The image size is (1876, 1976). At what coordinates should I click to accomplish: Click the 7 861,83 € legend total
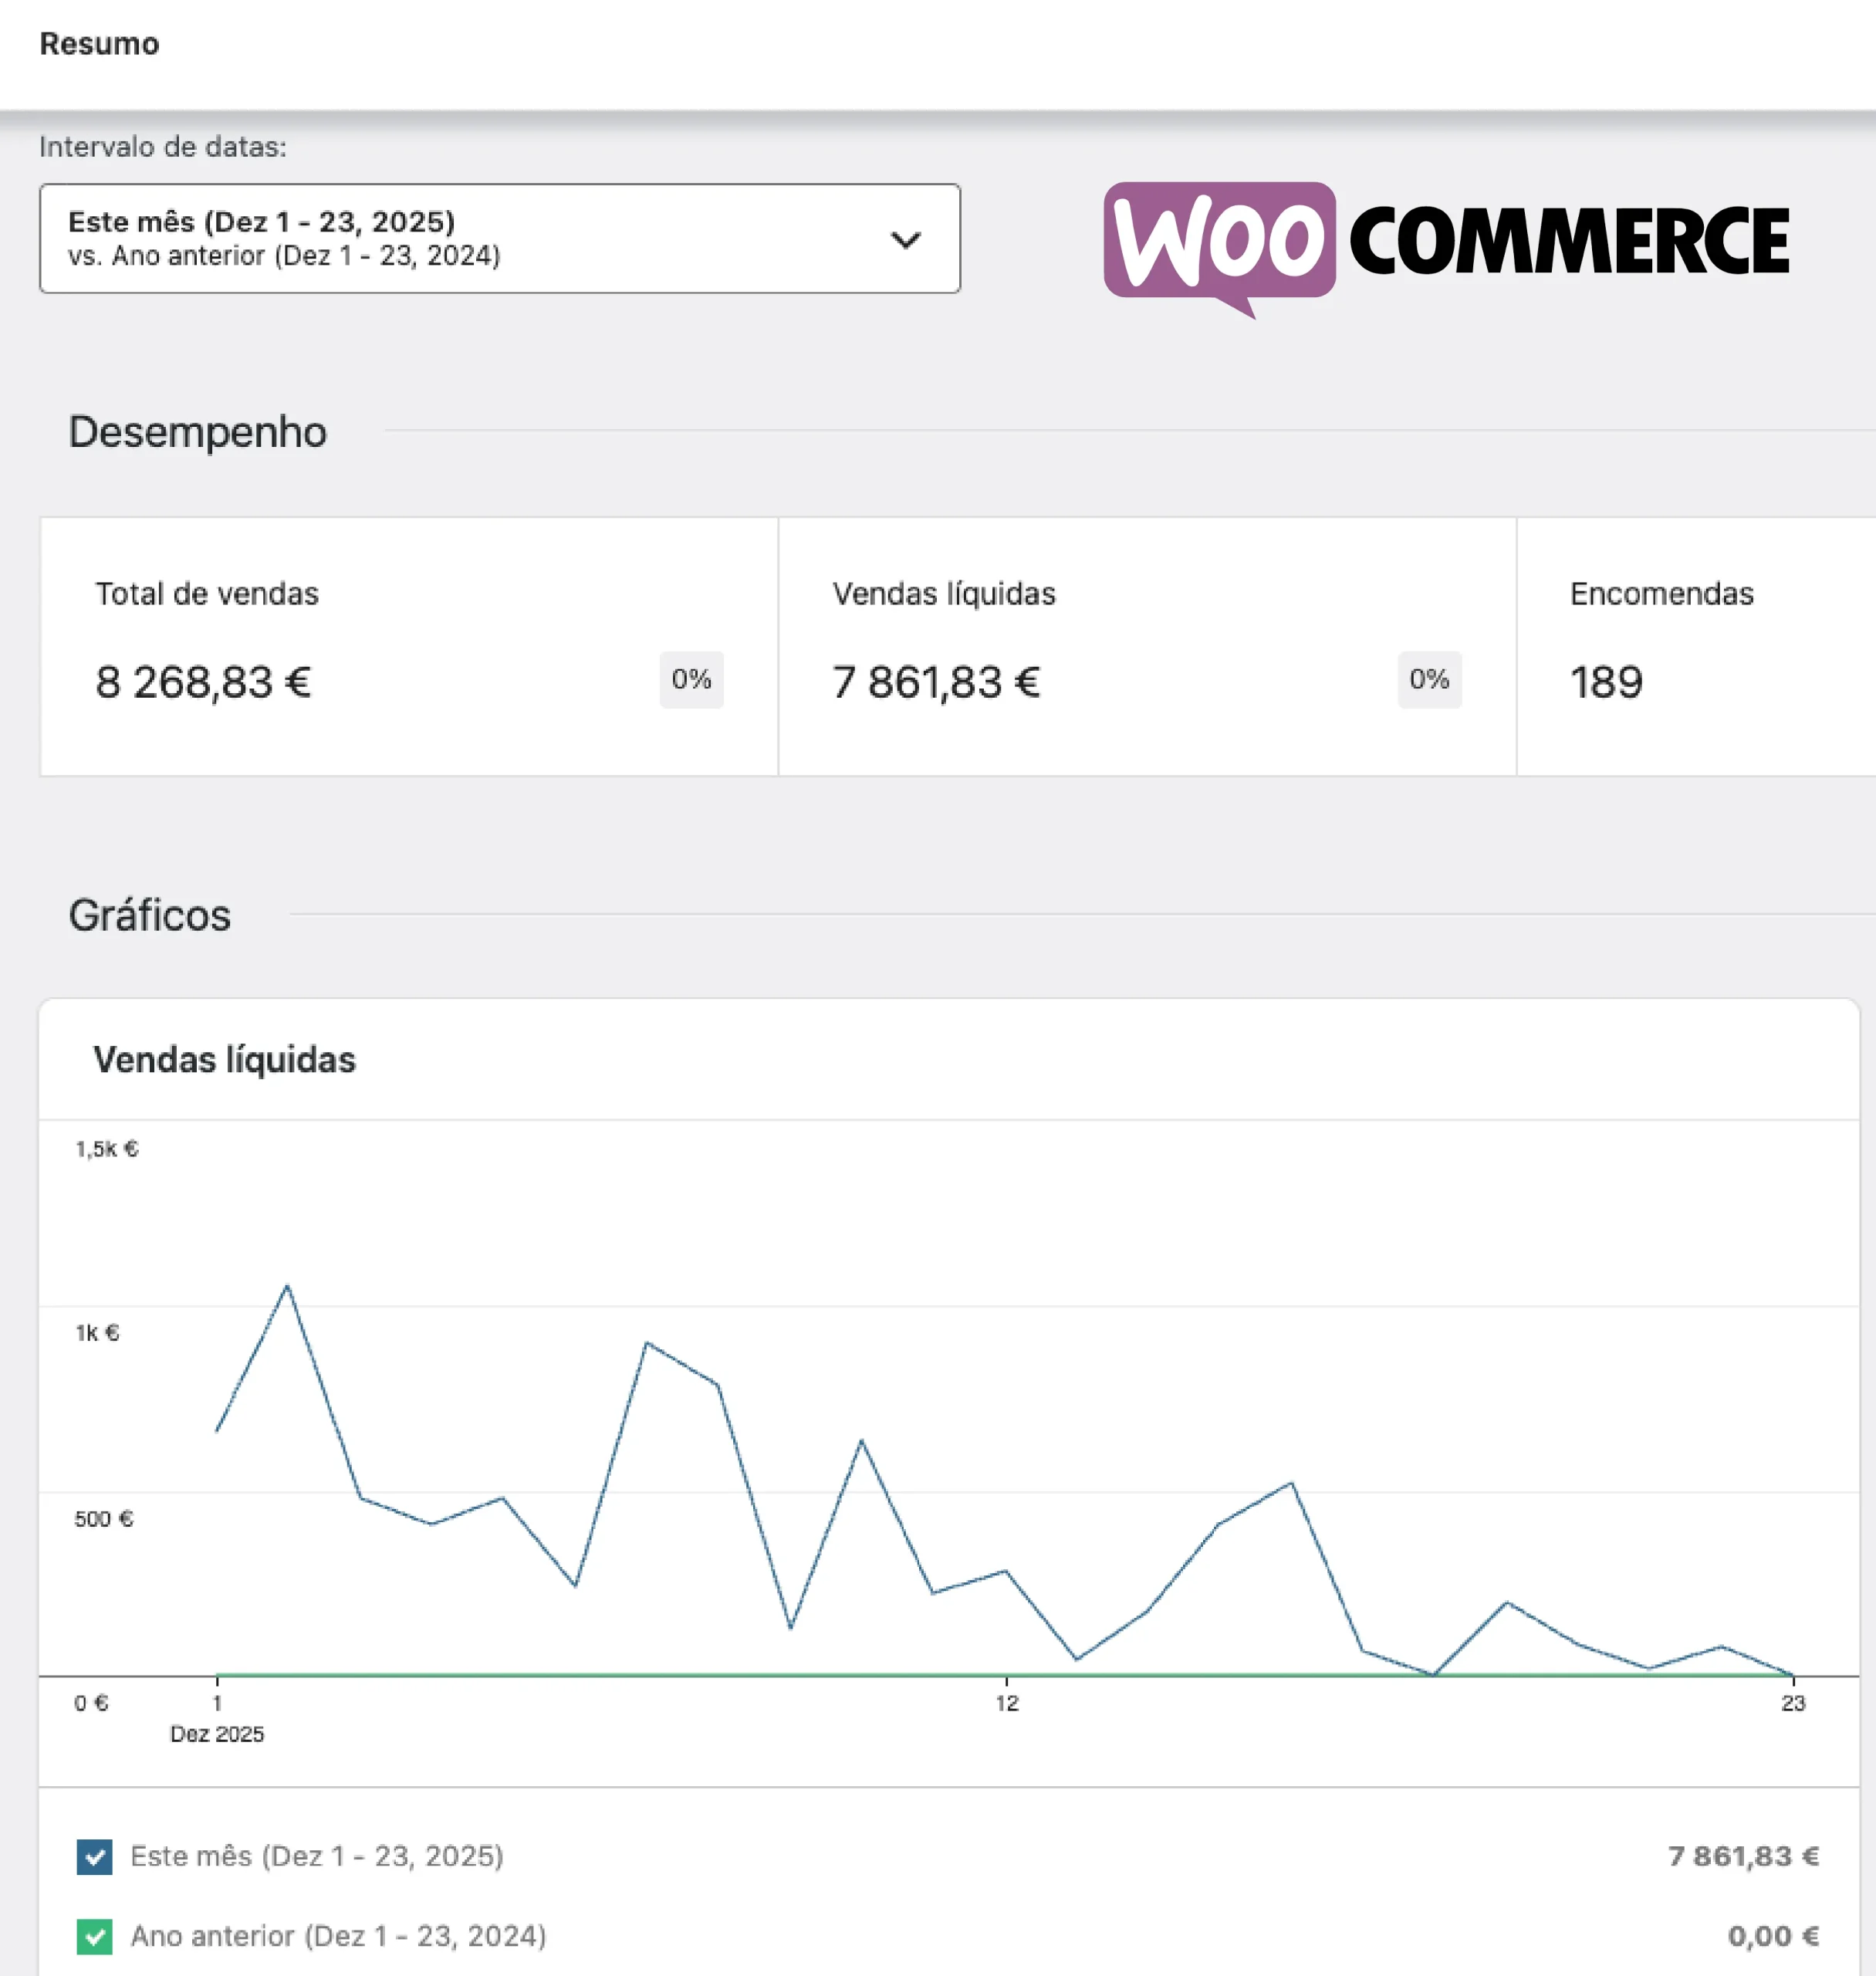click(1743, 1857)
